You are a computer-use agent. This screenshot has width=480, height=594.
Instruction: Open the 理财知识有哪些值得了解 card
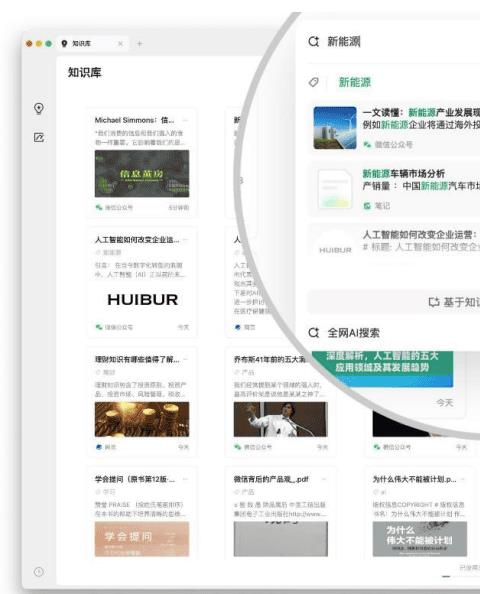click(137, 359)
